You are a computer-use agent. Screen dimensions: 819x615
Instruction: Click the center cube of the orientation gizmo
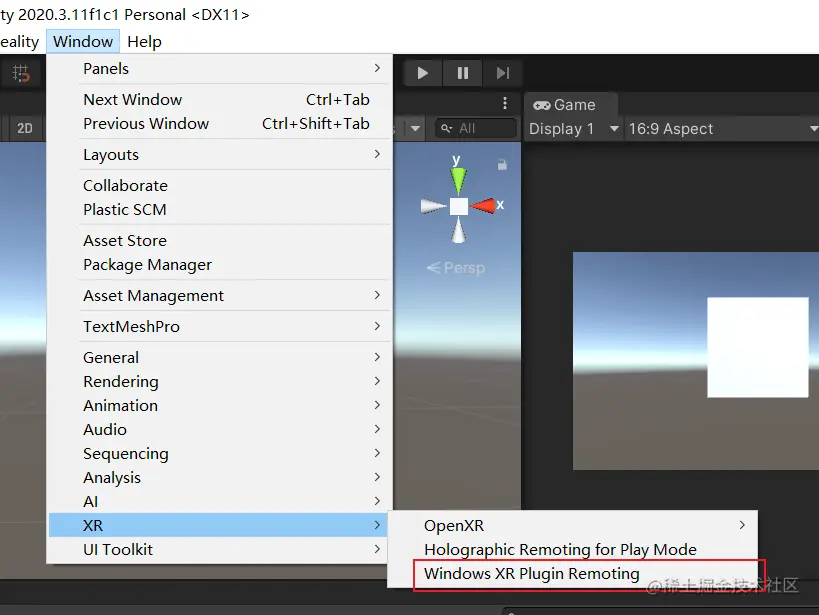pyautogui.click(x=459, y=206)
